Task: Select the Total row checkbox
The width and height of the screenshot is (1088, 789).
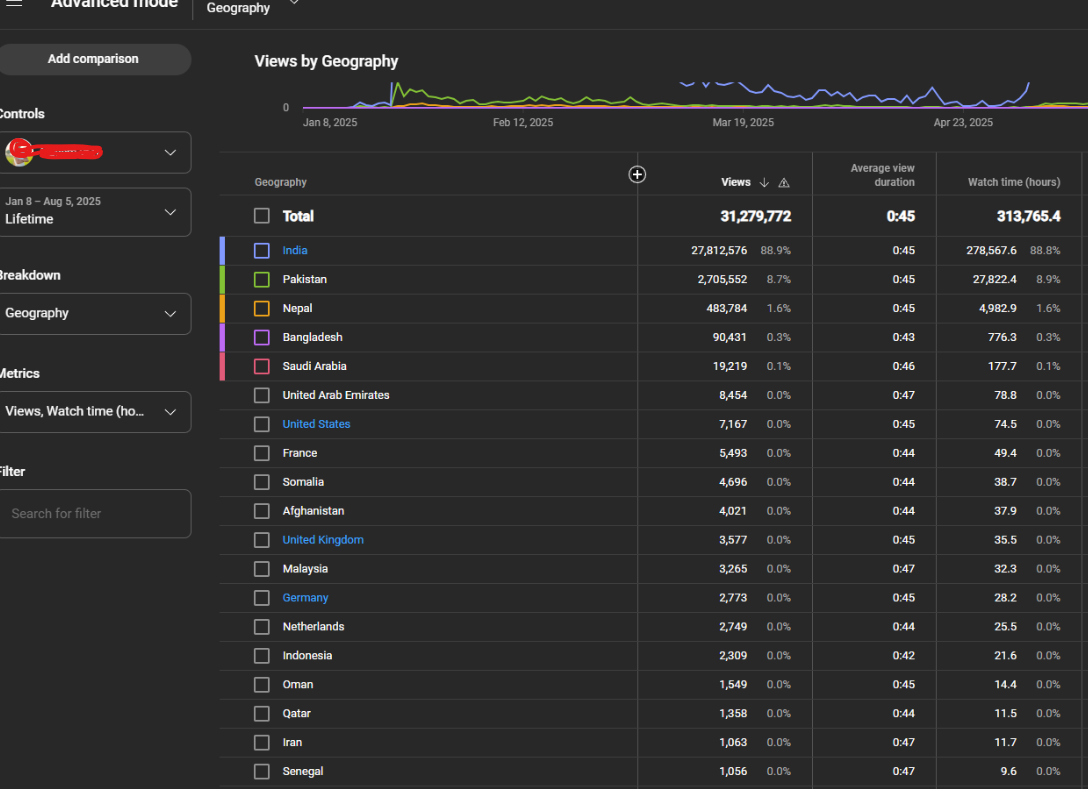Action: [262, 216]
